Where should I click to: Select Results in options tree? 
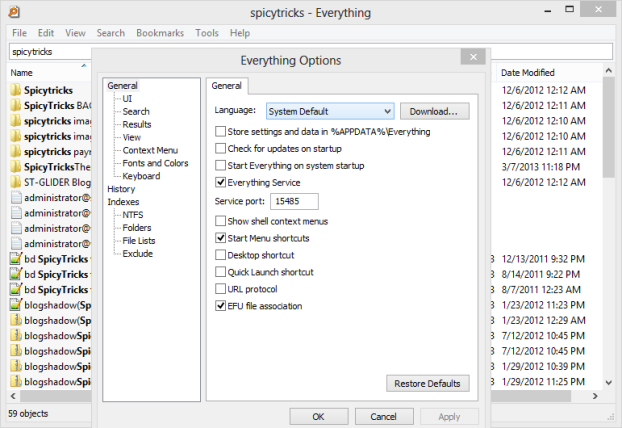point(137,125)
